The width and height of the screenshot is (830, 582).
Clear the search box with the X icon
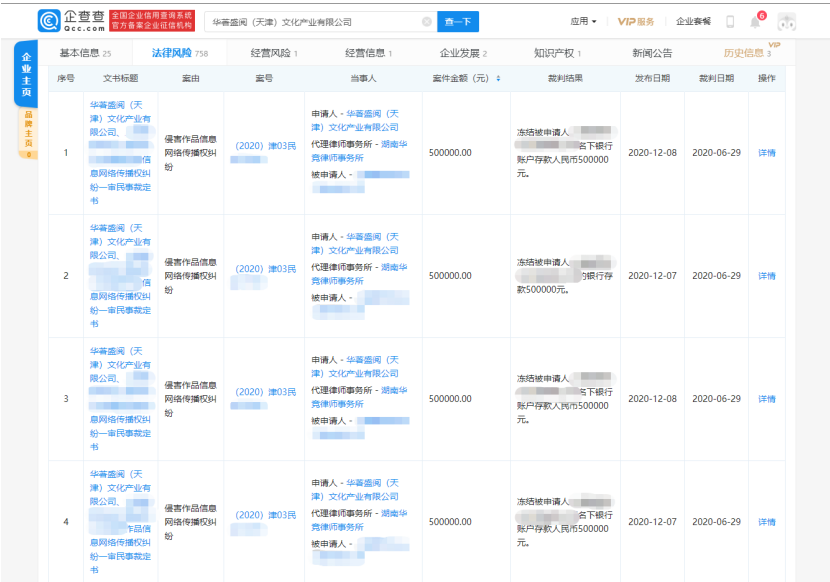[x=427, y=22]
